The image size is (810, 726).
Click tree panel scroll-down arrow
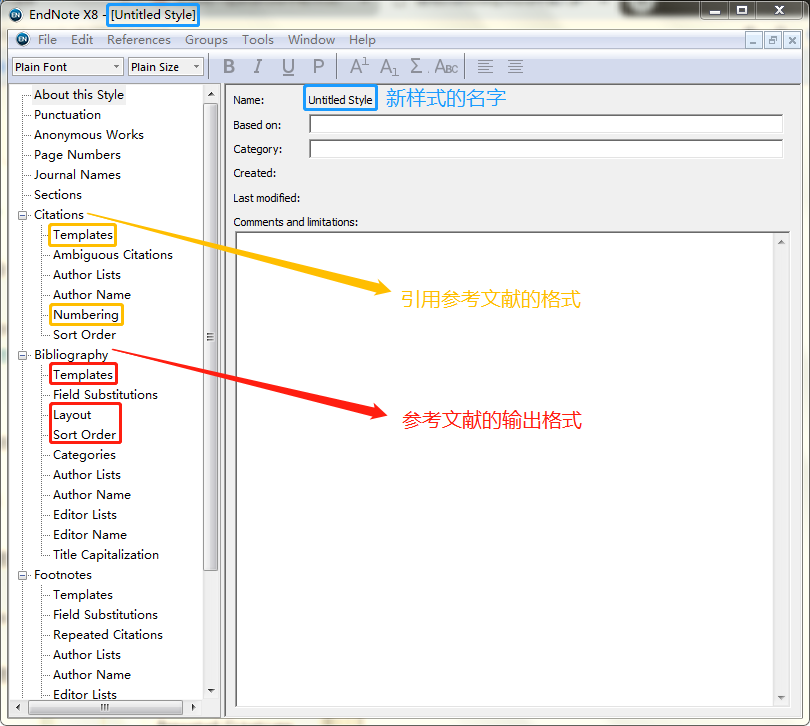click(x=211, y=691)
